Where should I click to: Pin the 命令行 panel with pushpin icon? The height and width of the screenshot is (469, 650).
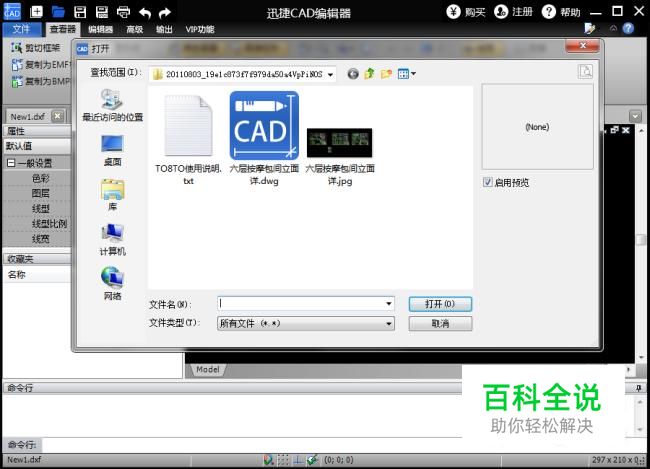638,388
